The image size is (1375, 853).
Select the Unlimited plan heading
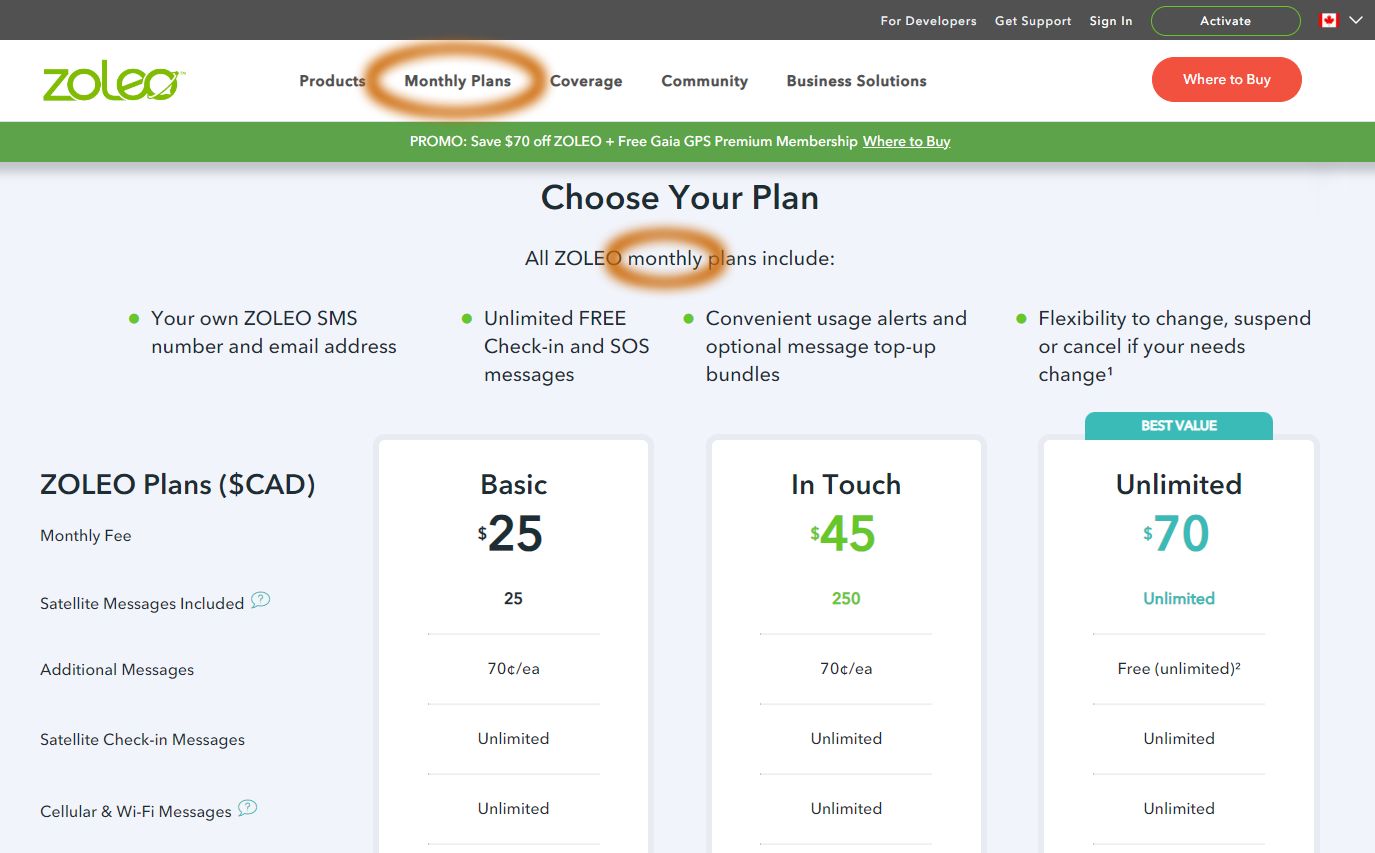click(x=1179, y=485)
